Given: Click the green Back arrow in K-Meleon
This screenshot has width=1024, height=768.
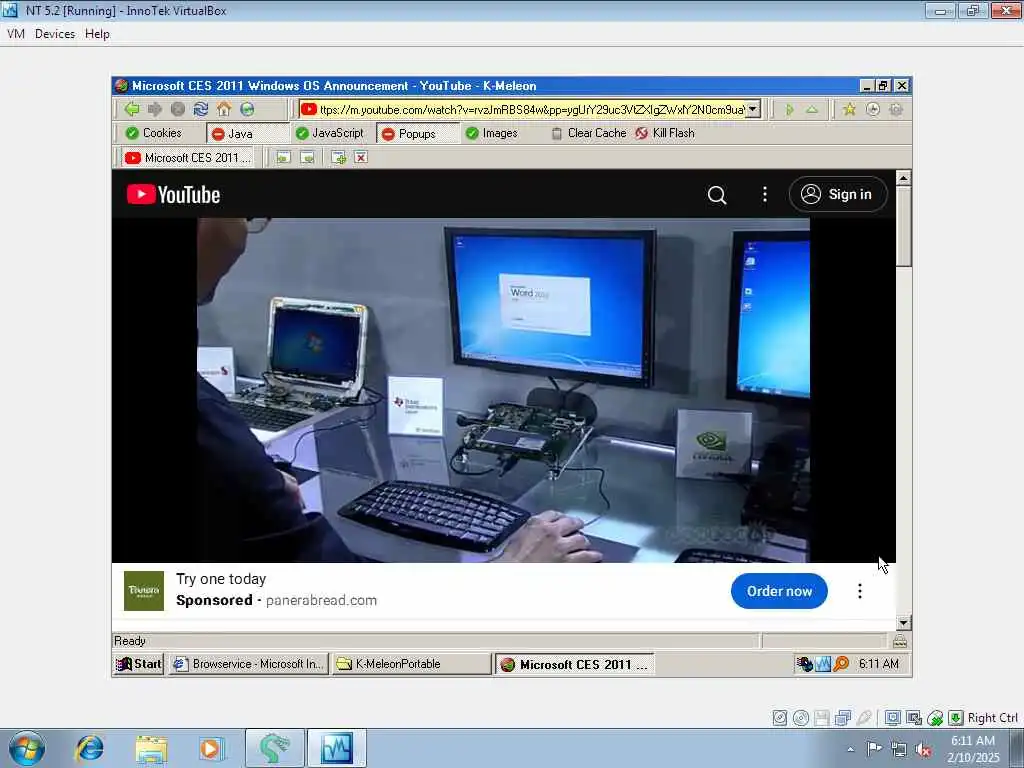Looking at the screenshot, I should pos(132,109).
